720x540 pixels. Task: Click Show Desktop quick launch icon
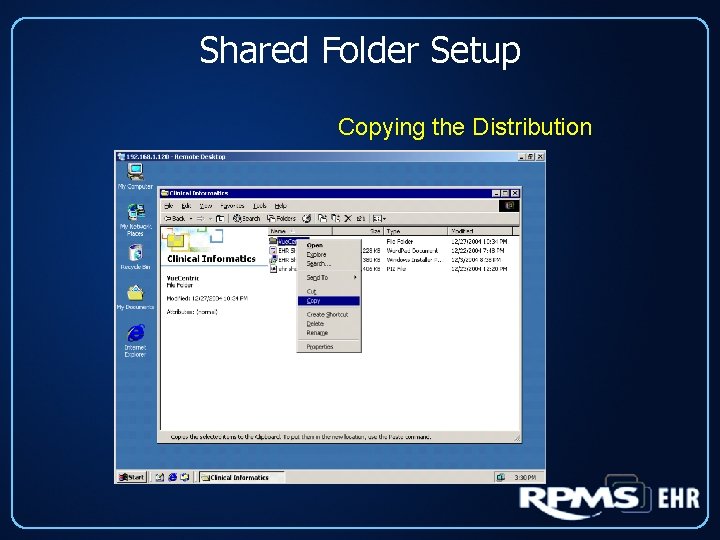click(159, 477)
